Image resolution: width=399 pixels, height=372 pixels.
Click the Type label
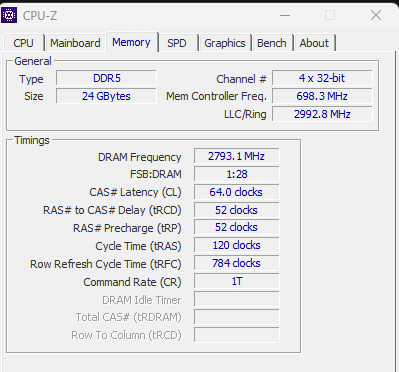point(31,79)
